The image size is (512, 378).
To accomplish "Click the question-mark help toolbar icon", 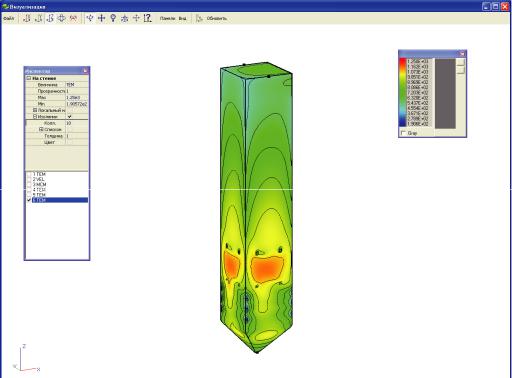I will [x=147, y=18].
